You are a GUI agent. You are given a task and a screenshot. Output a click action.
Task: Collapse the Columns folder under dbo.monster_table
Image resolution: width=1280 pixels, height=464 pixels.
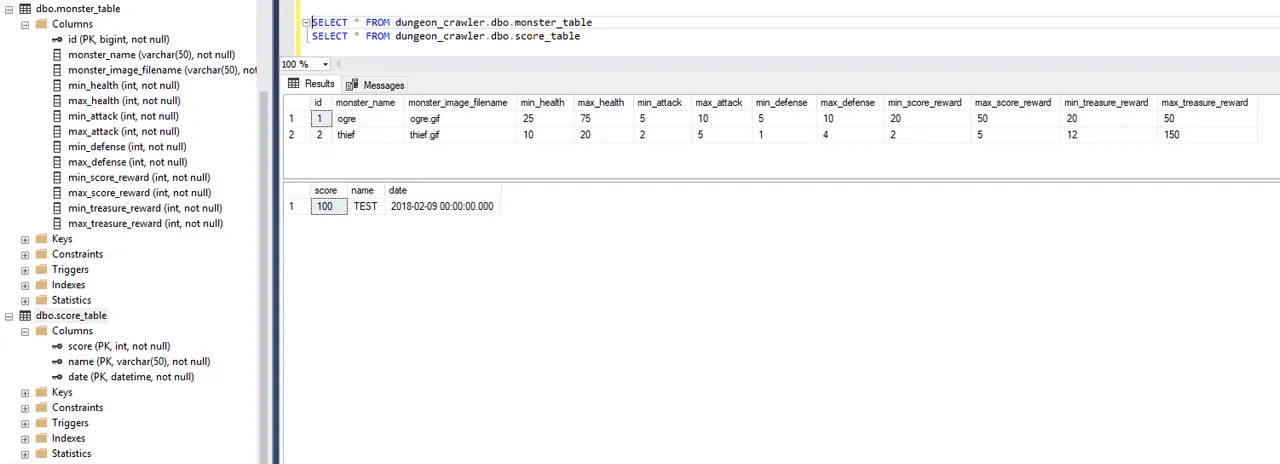click(x=25, y=24)
